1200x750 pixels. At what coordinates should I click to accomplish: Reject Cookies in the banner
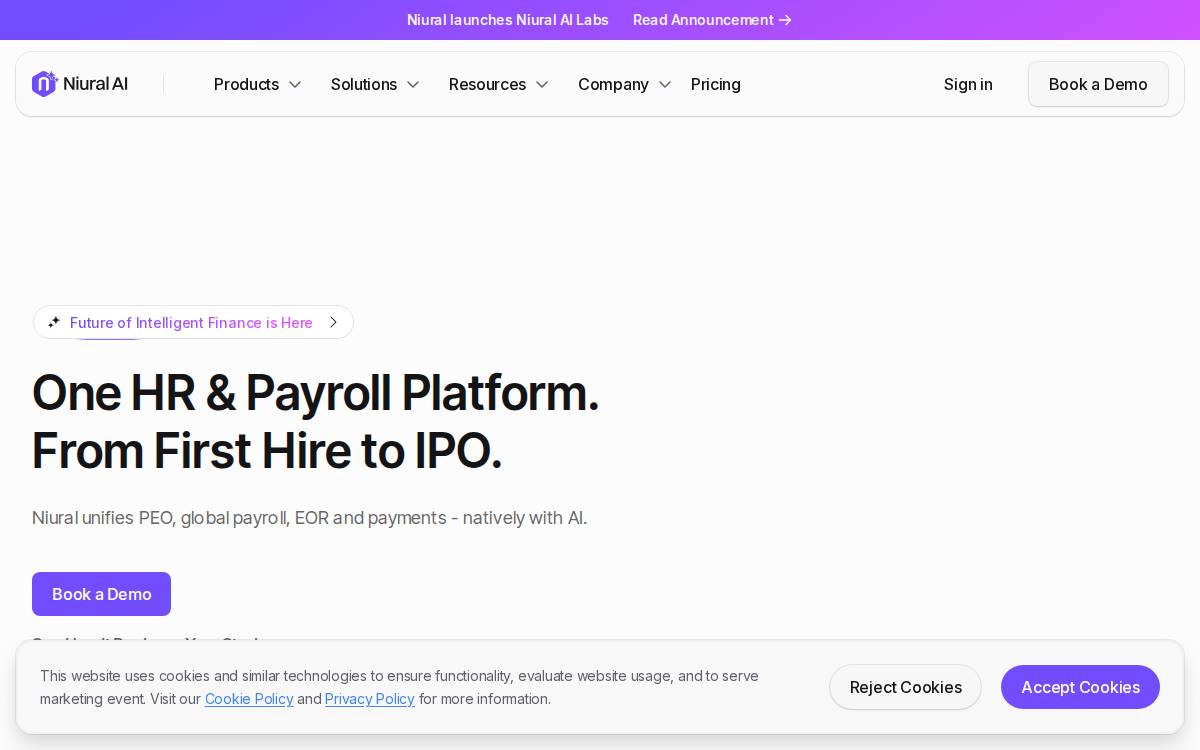pyautogui.click(x=905, y=687)
